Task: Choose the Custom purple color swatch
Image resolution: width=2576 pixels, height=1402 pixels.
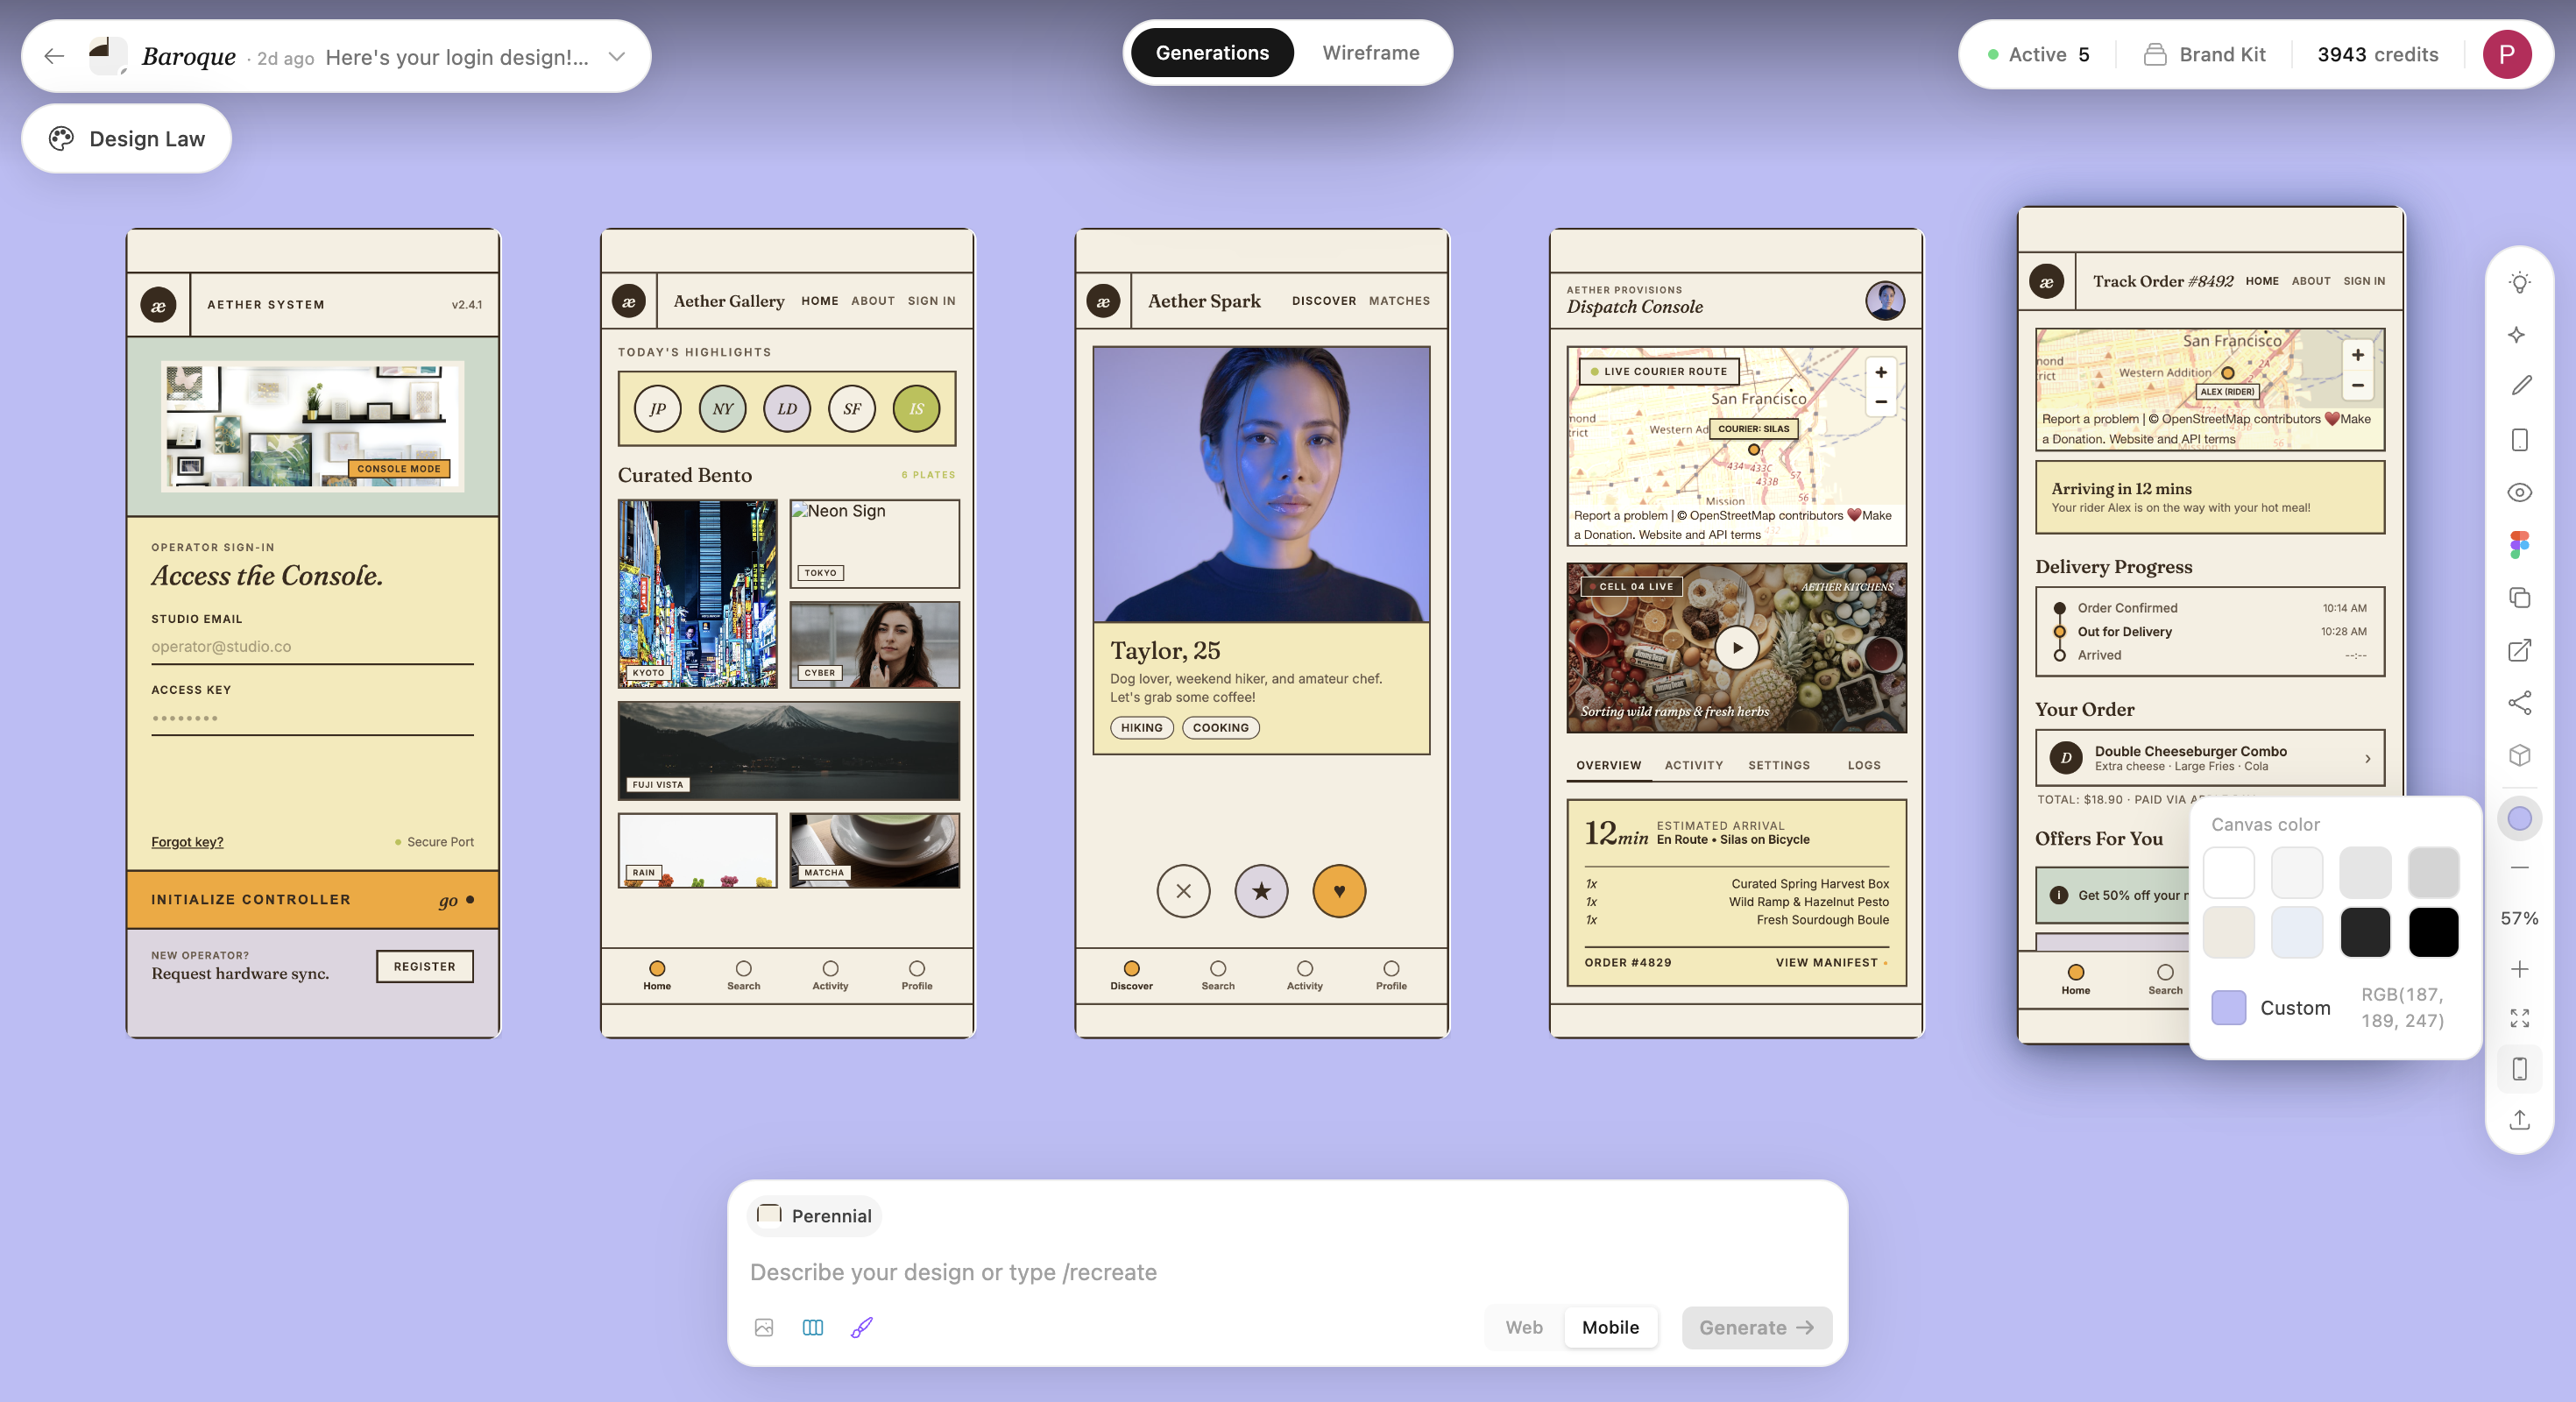Action: (2228, 1007)
